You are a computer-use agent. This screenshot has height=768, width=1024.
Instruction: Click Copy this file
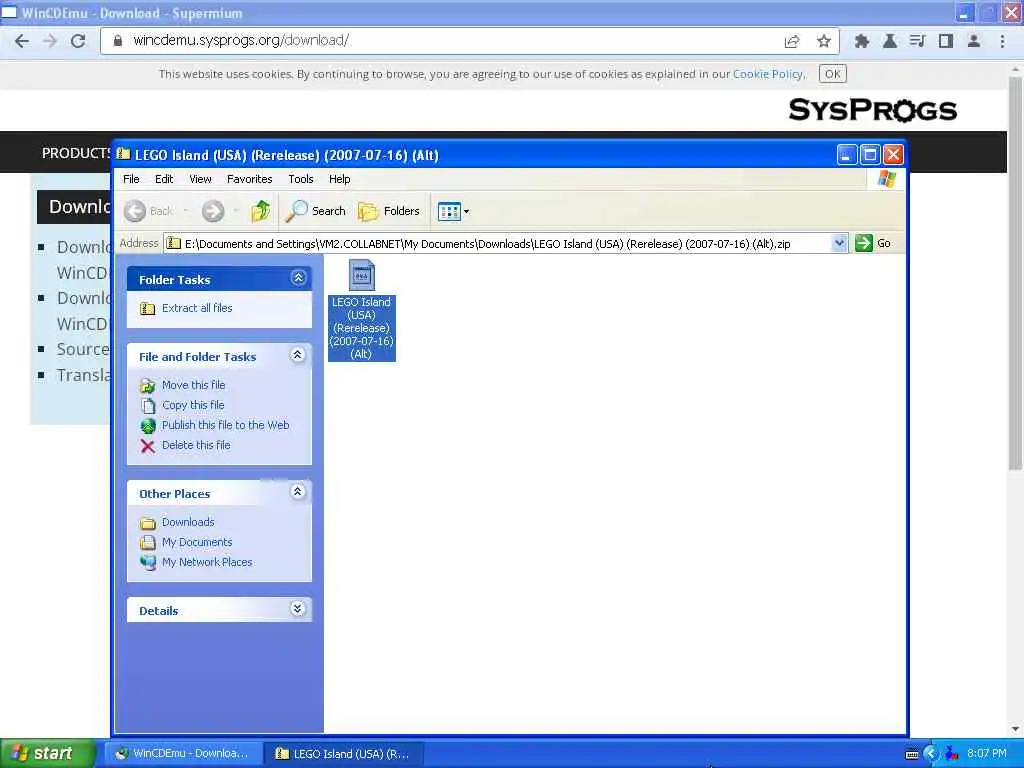(193, 405)
